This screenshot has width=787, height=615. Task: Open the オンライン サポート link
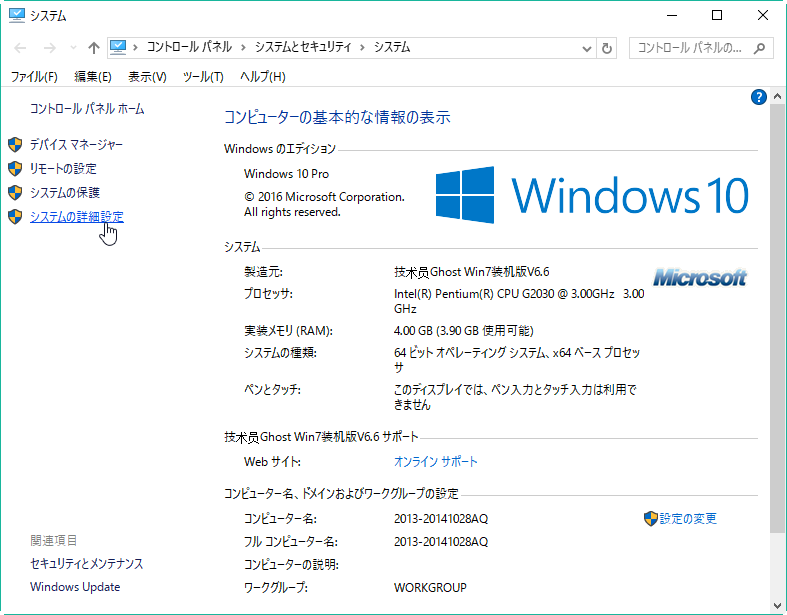436,461
